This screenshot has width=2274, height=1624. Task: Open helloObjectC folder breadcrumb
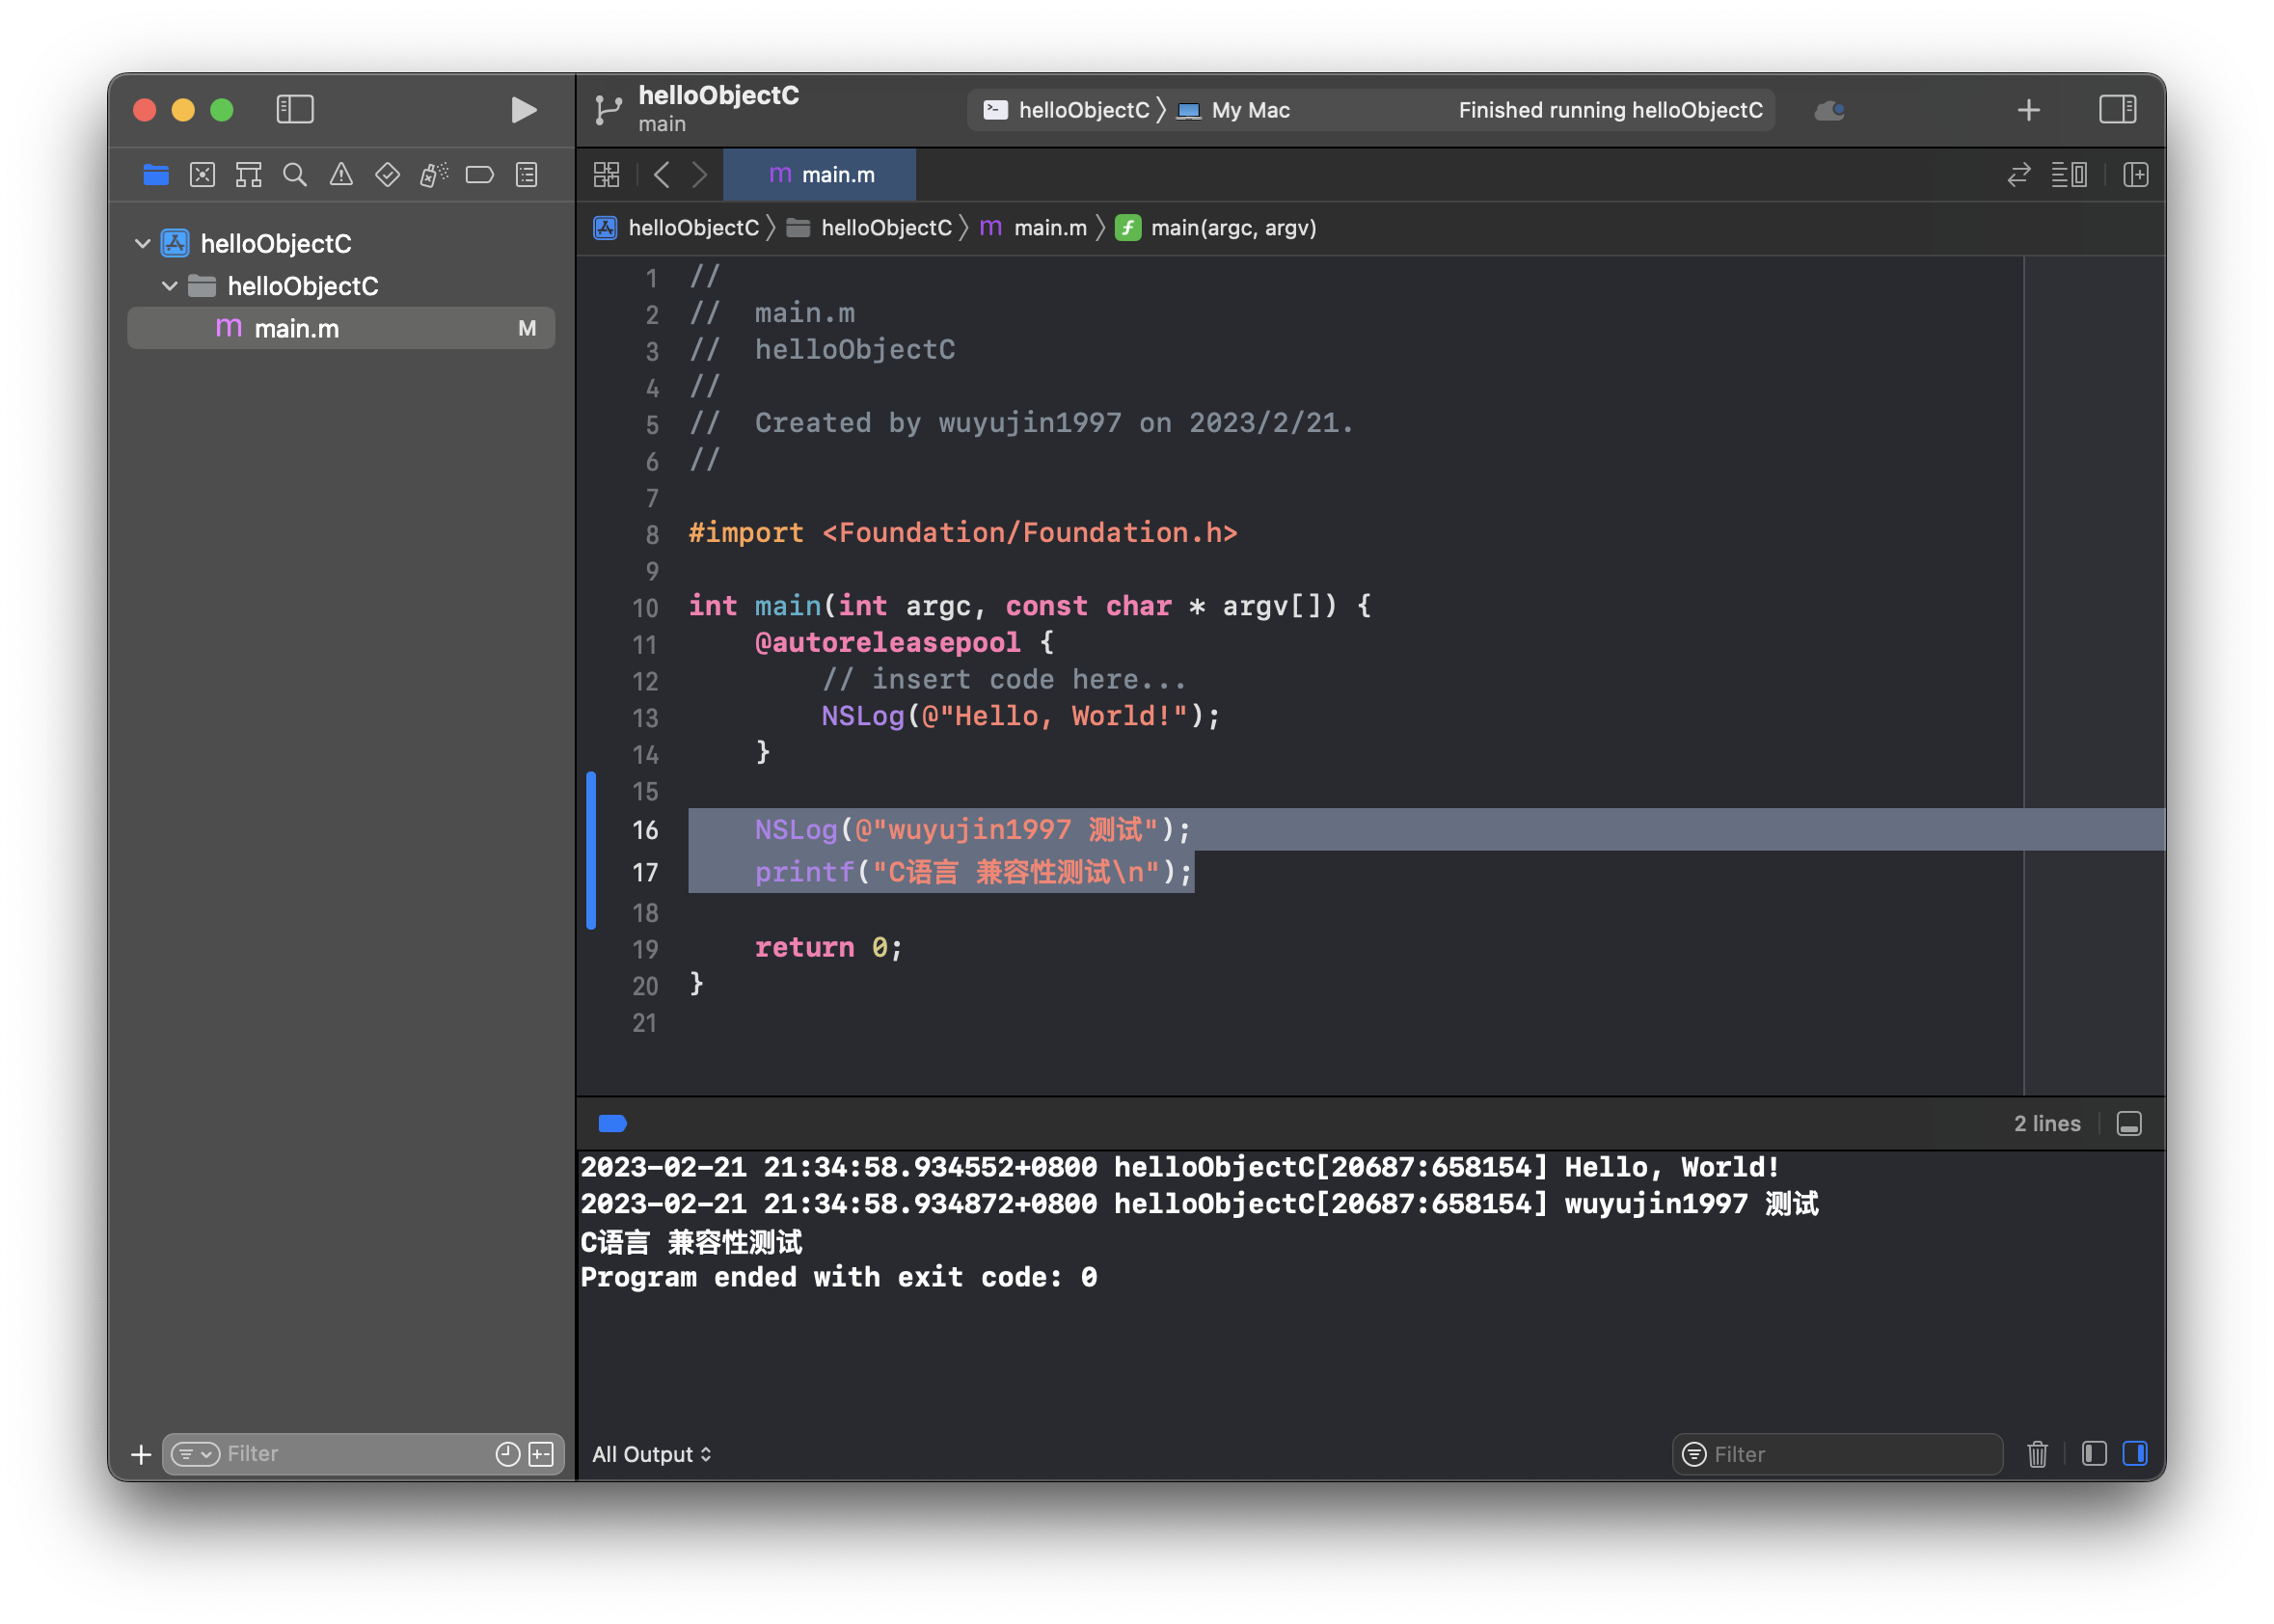coord(869,228)
